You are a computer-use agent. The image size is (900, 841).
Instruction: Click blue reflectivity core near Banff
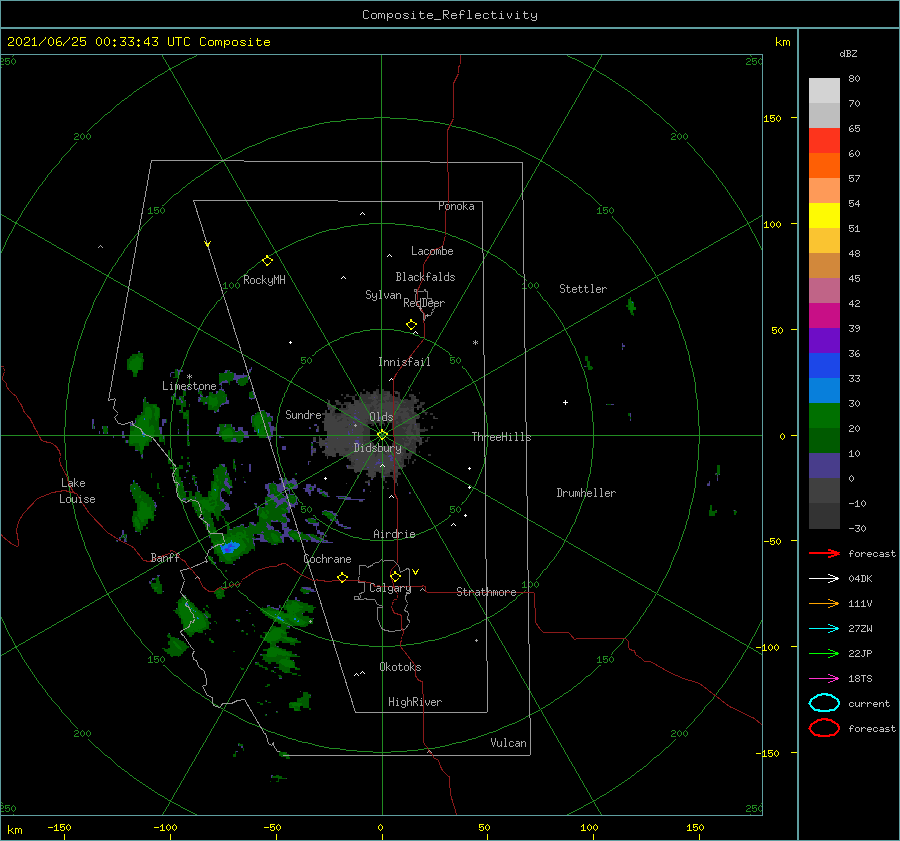point(230,547)
